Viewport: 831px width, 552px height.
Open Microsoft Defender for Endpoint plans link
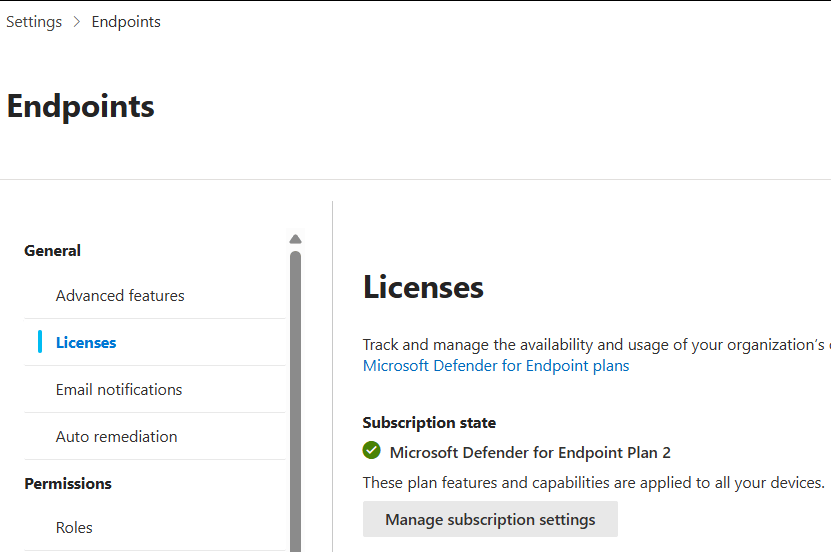pos(496,366)
